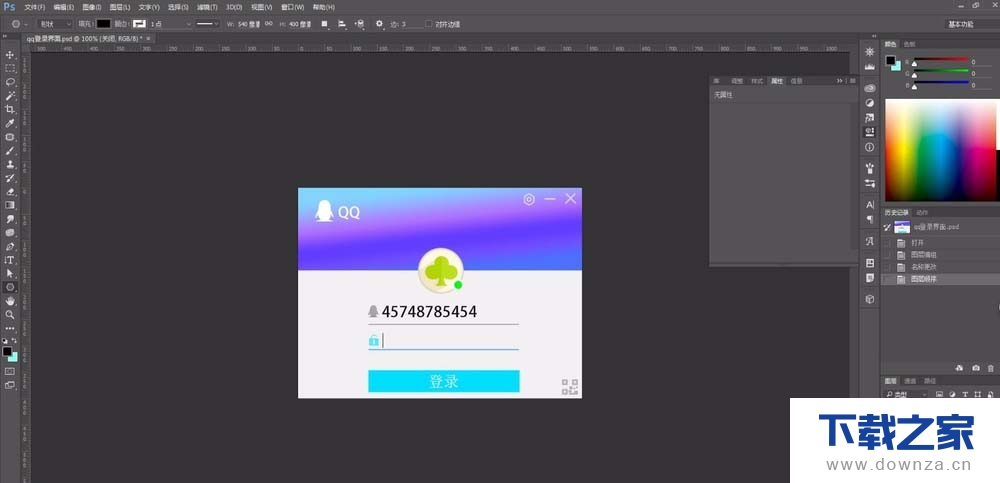
Task: Click the path operations icon in options bar
Action: pos(325,24)
